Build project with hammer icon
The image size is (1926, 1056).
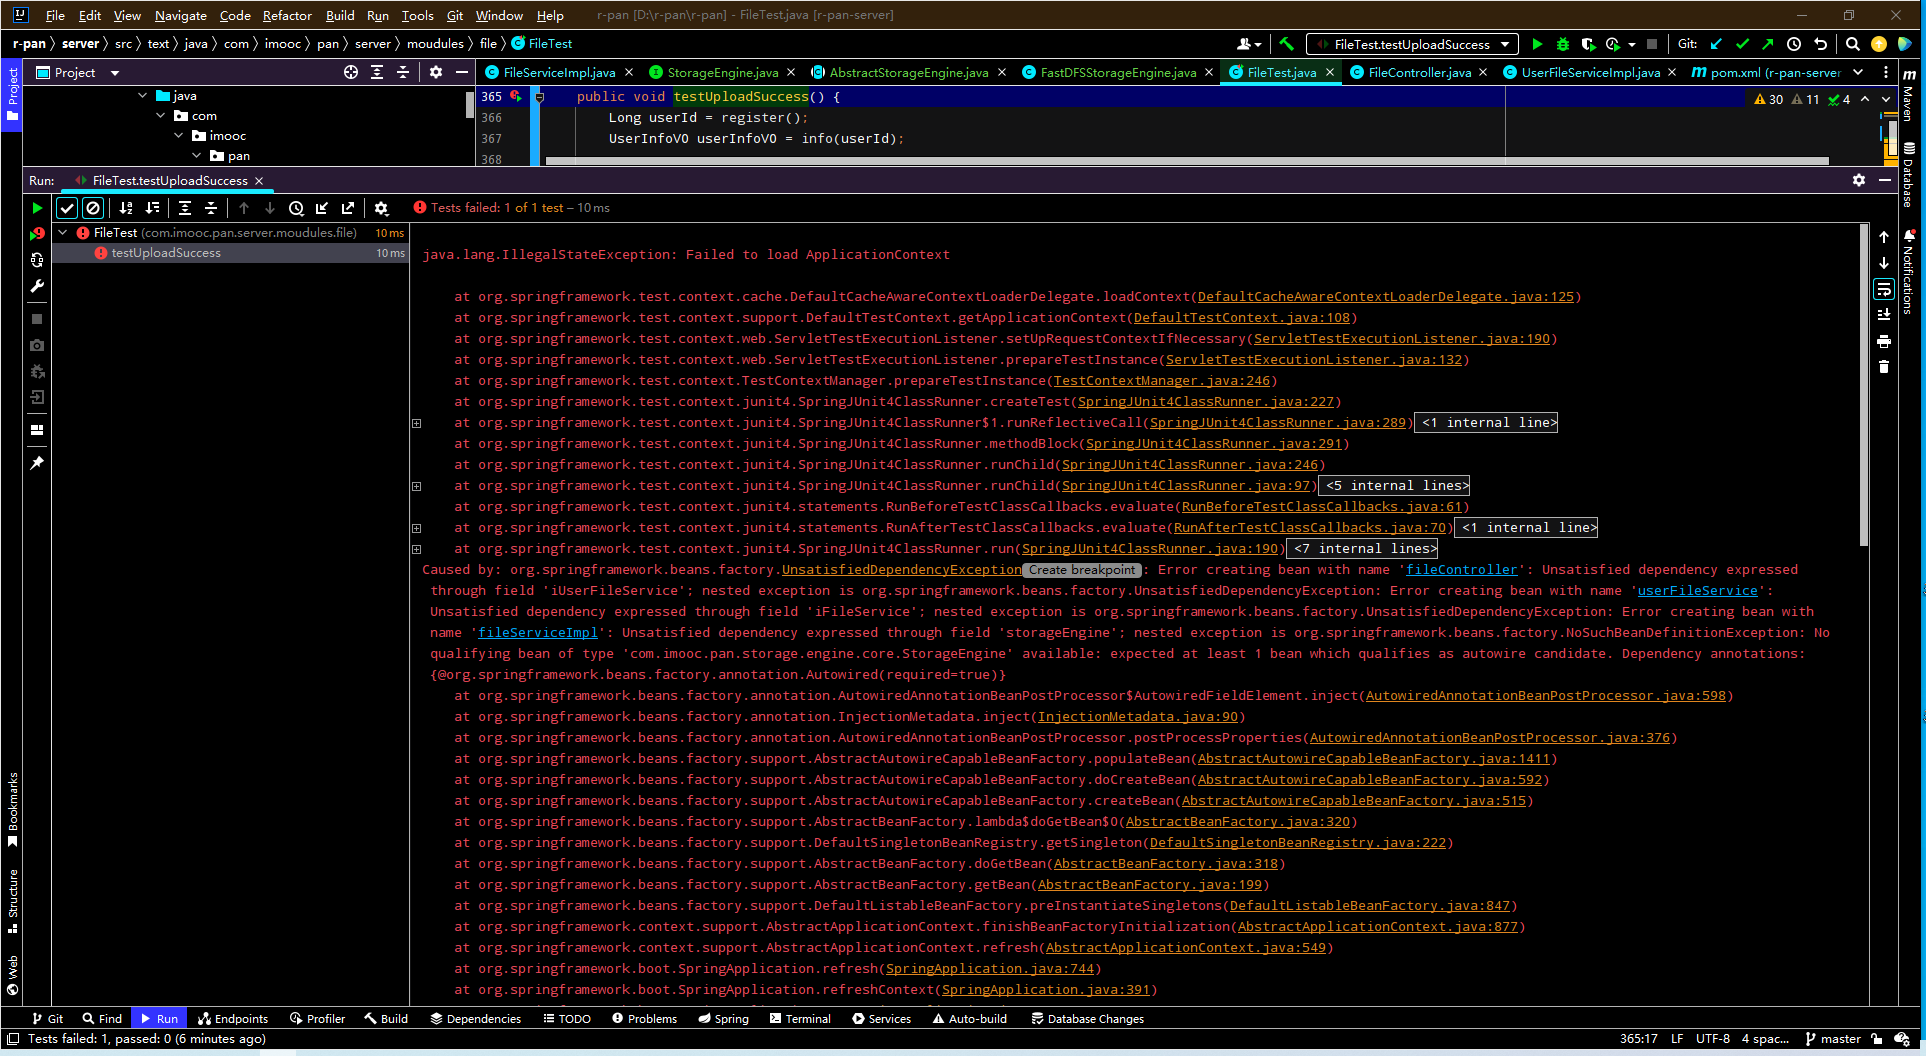point(1286,44)
